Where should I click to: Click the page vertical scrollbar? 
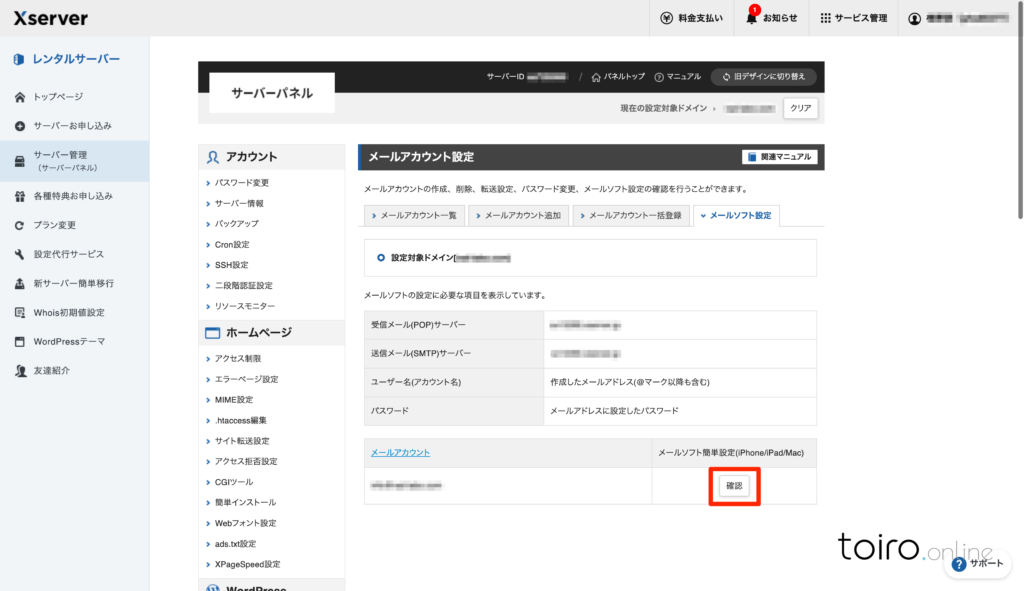[x=1019, y=110]
